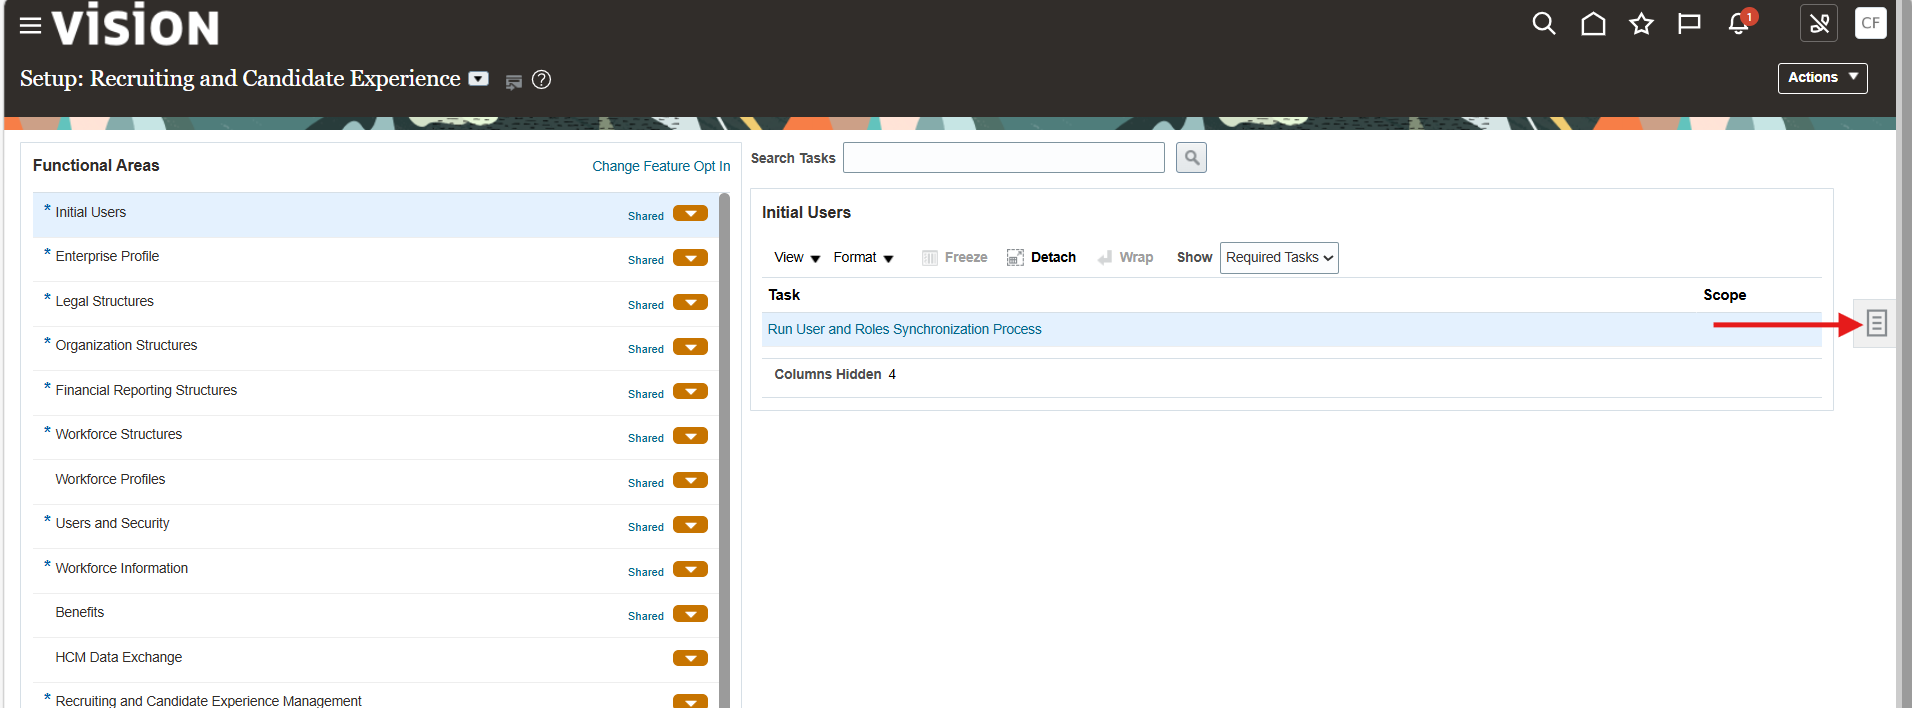Open the setup offering selector dropdown arrow
Screen dimensions: 1912x708
coord(479,79)
